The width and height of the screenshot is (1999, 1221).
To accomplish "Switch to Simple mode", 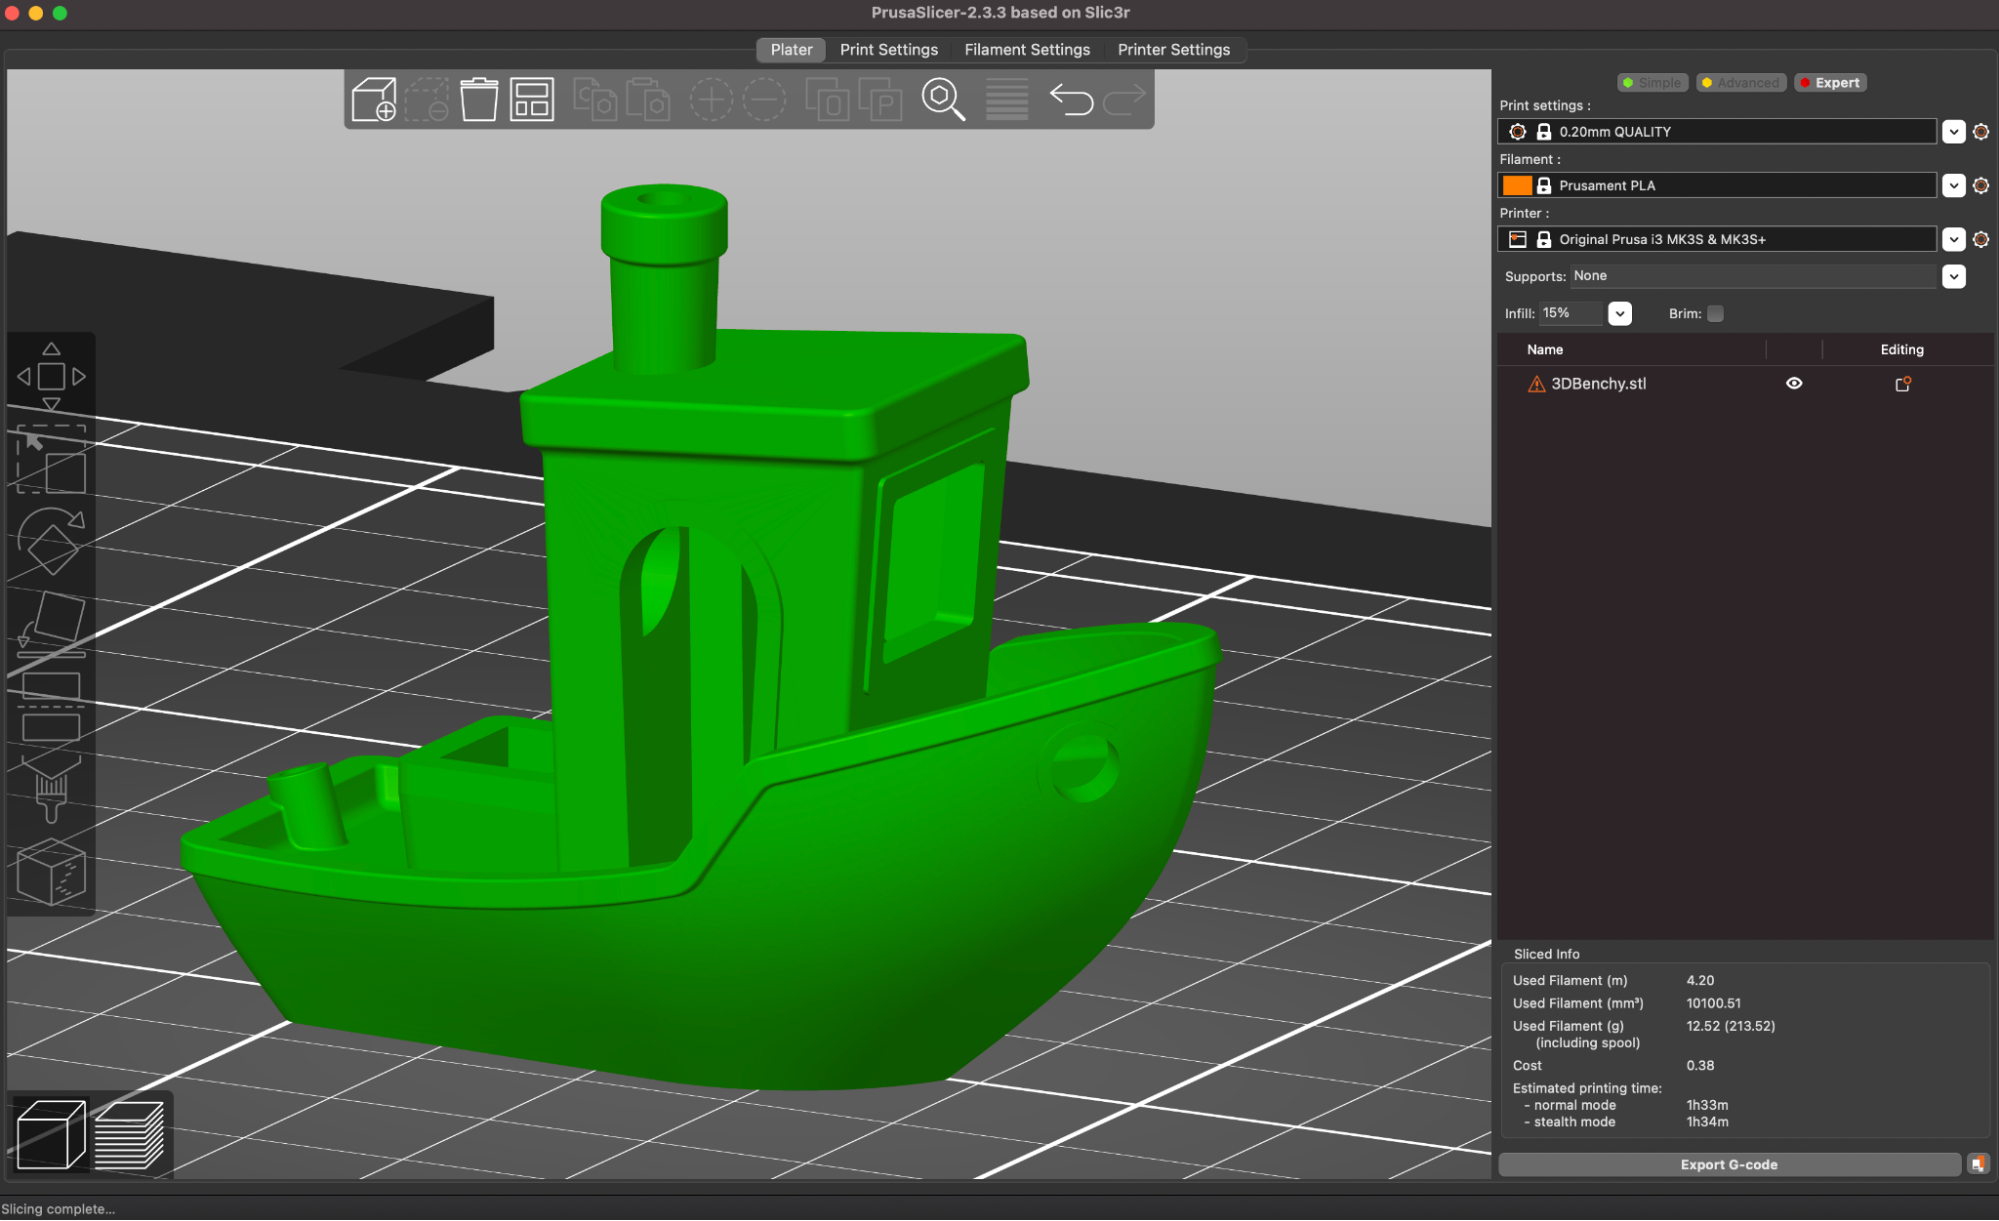I will [1652, 83].
